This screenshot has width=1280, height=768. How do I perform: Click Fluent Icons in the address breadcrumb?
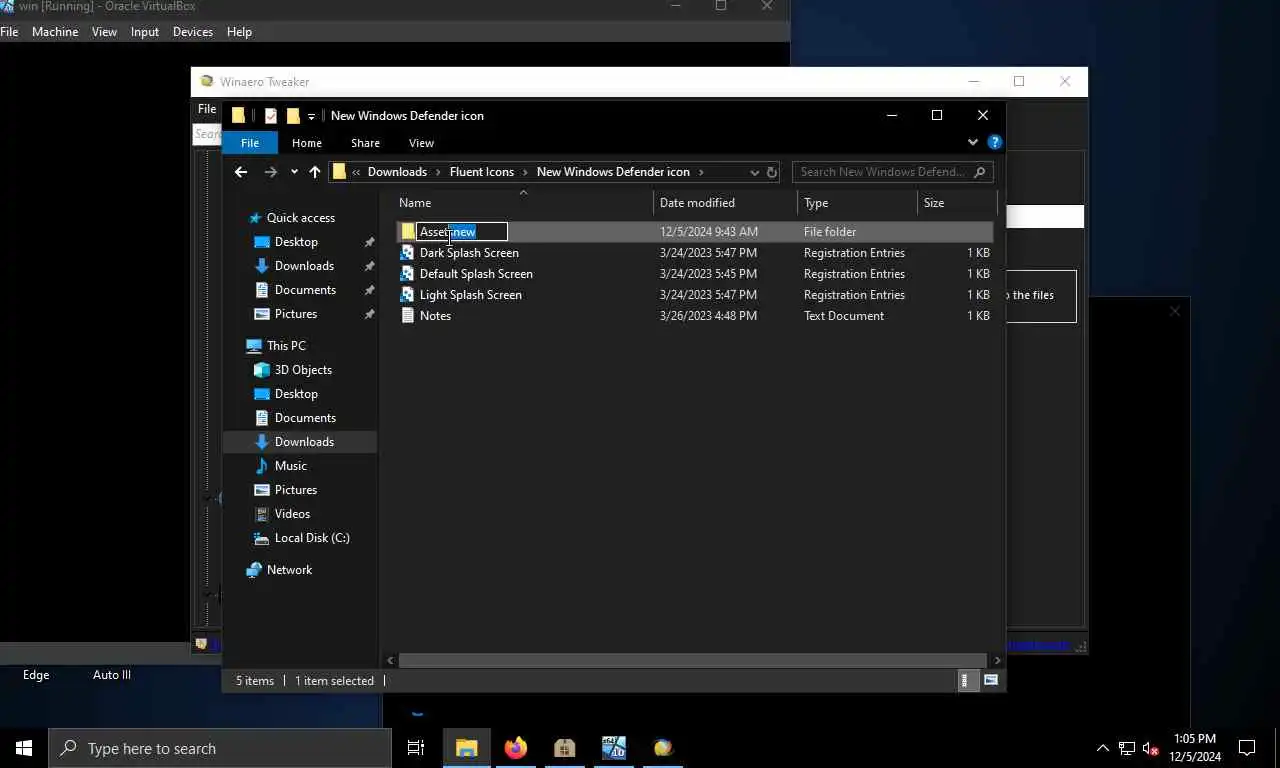[481, 172]
